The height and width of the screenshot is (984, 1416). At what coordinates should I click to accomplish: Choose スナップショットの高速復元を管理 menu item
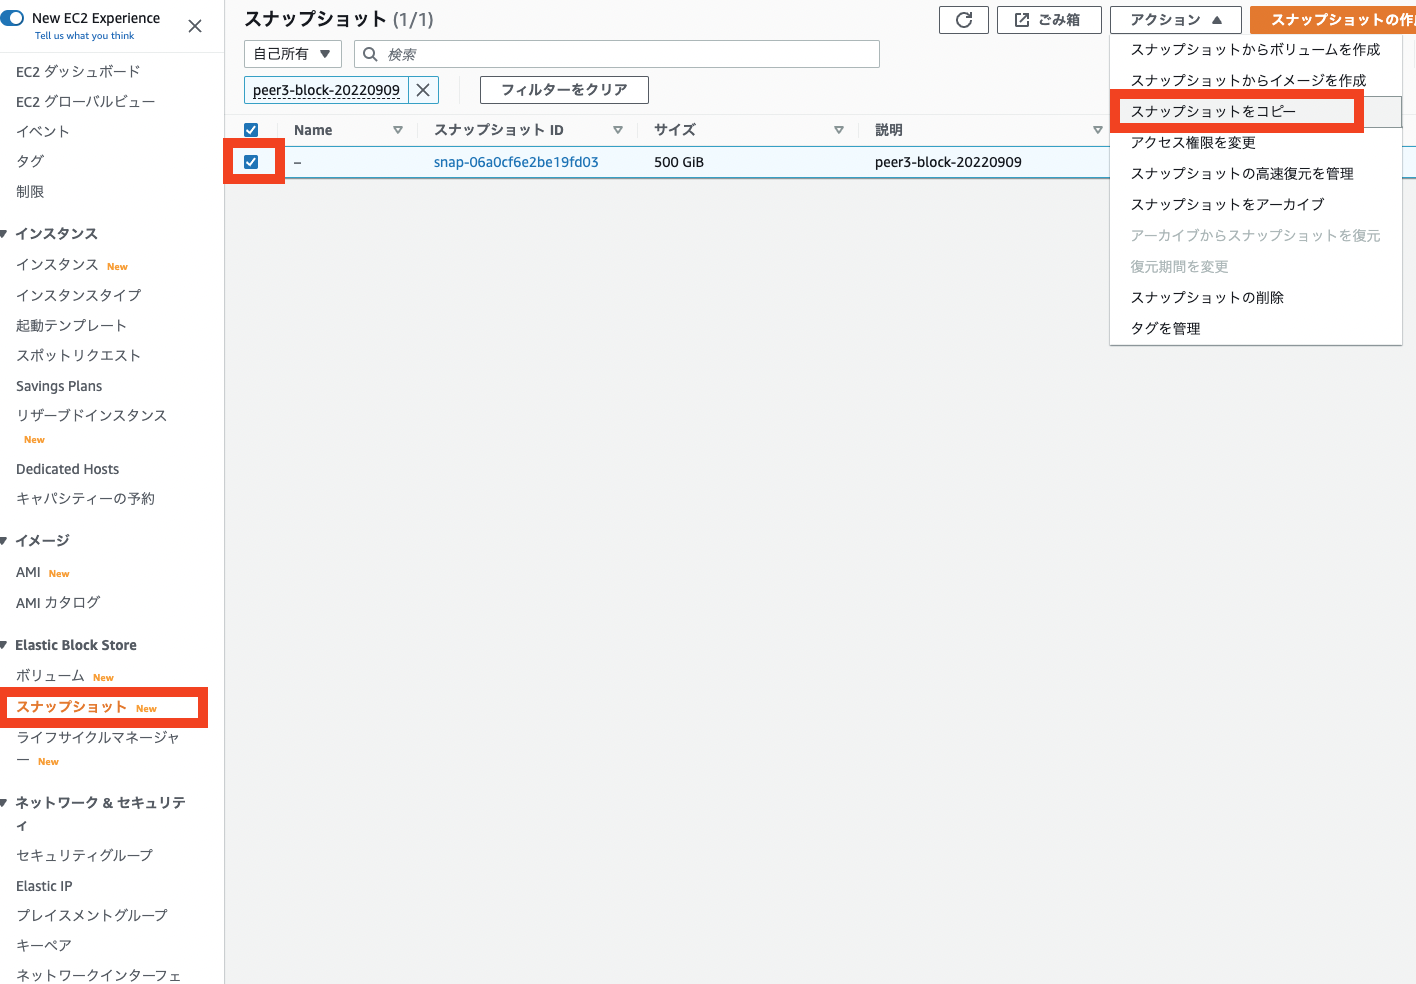(1255, 173)
